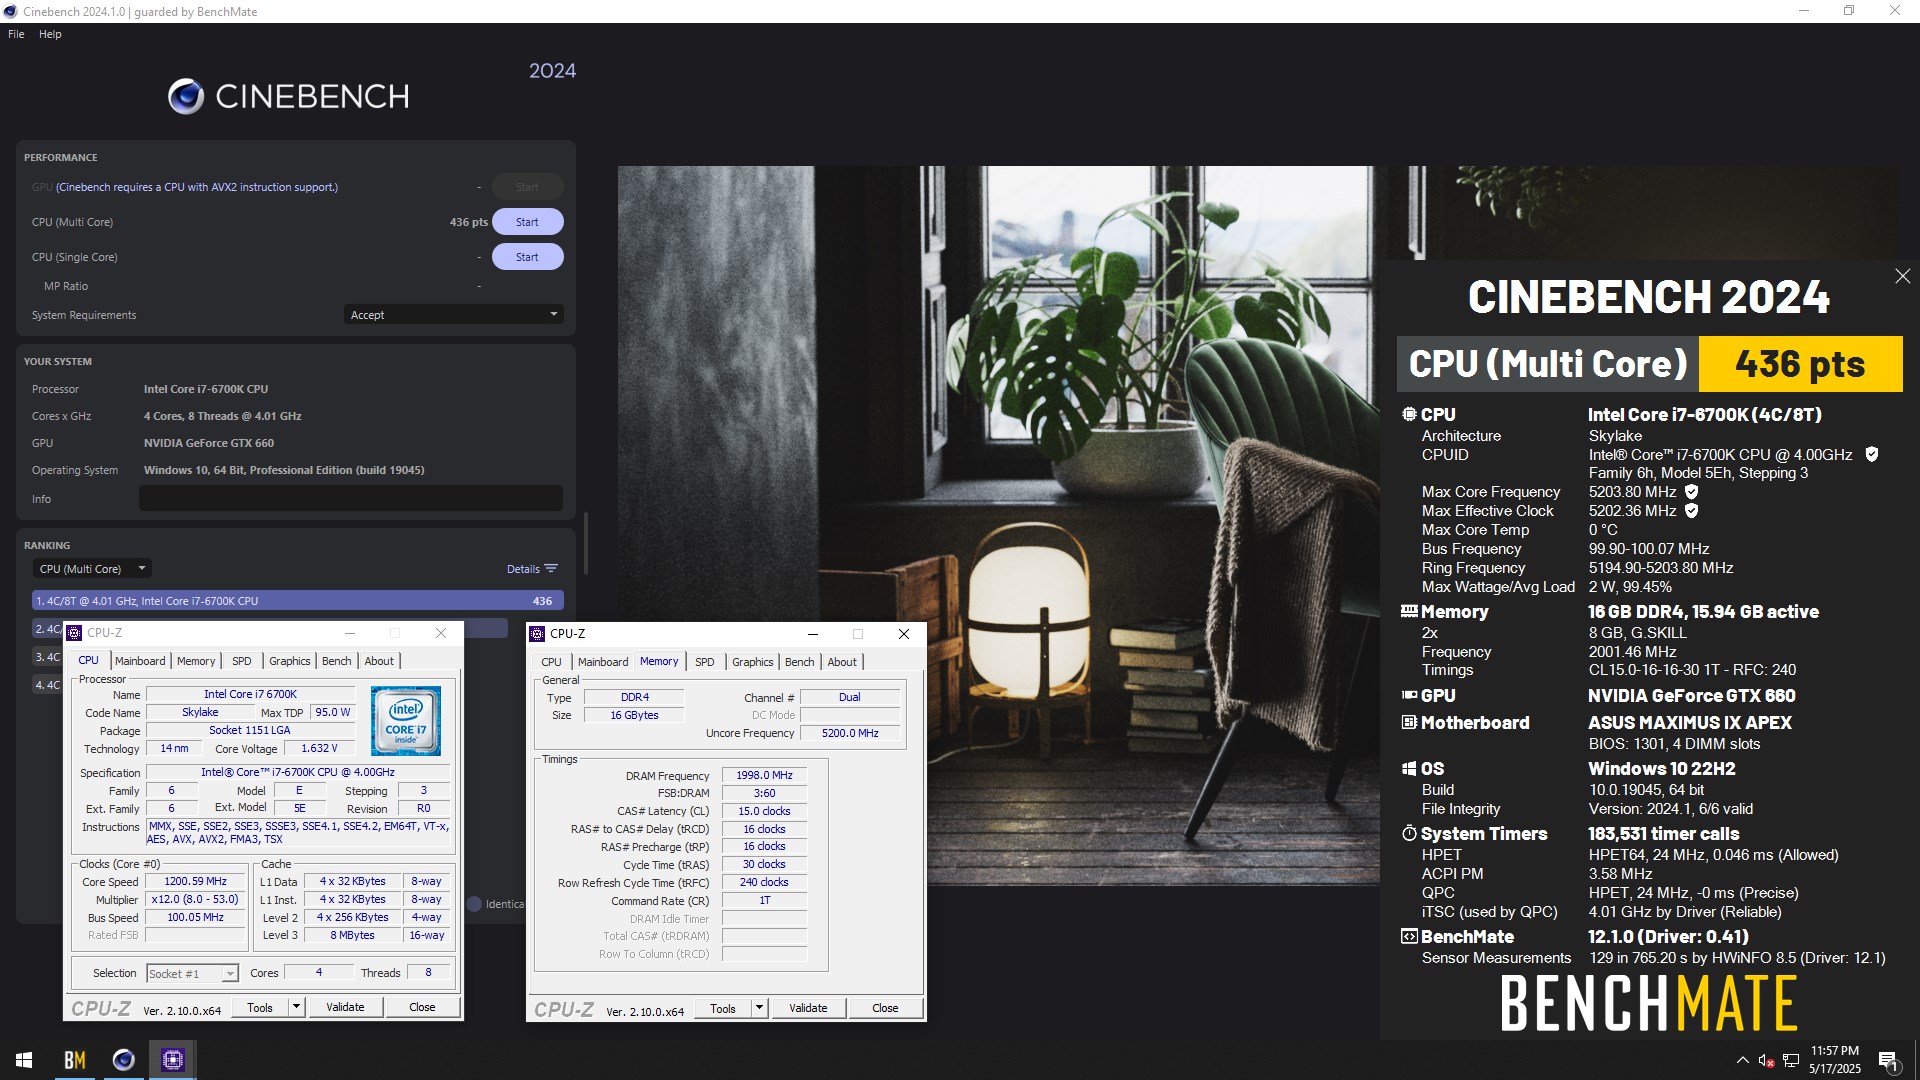Open Graphics tab in right CPU-Z
This screenshot has width=1920, height=1080.
click(x=753, y=662)
